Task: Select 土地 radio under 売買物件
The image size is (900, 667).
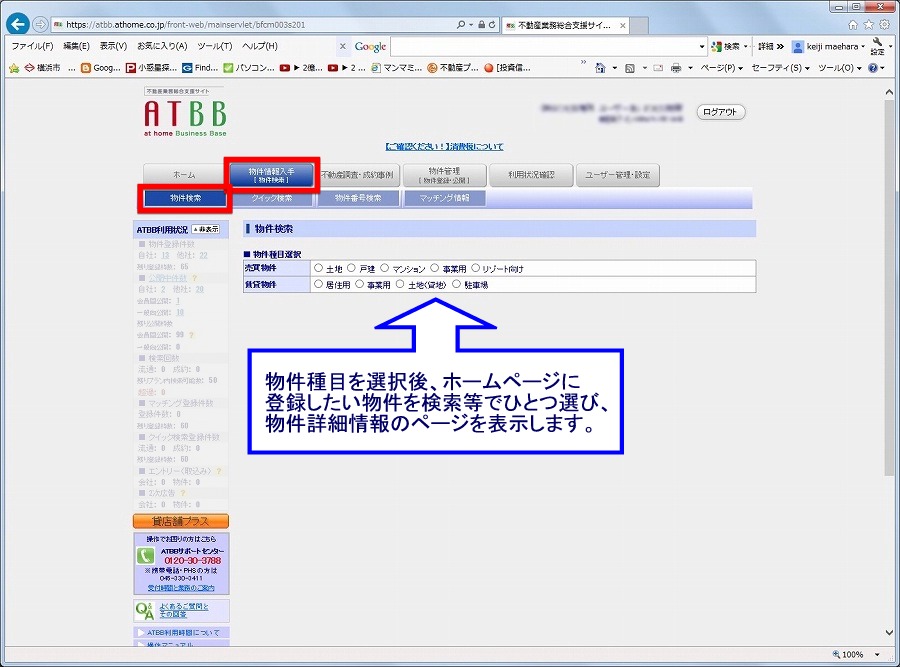Action: click(319, 268)
